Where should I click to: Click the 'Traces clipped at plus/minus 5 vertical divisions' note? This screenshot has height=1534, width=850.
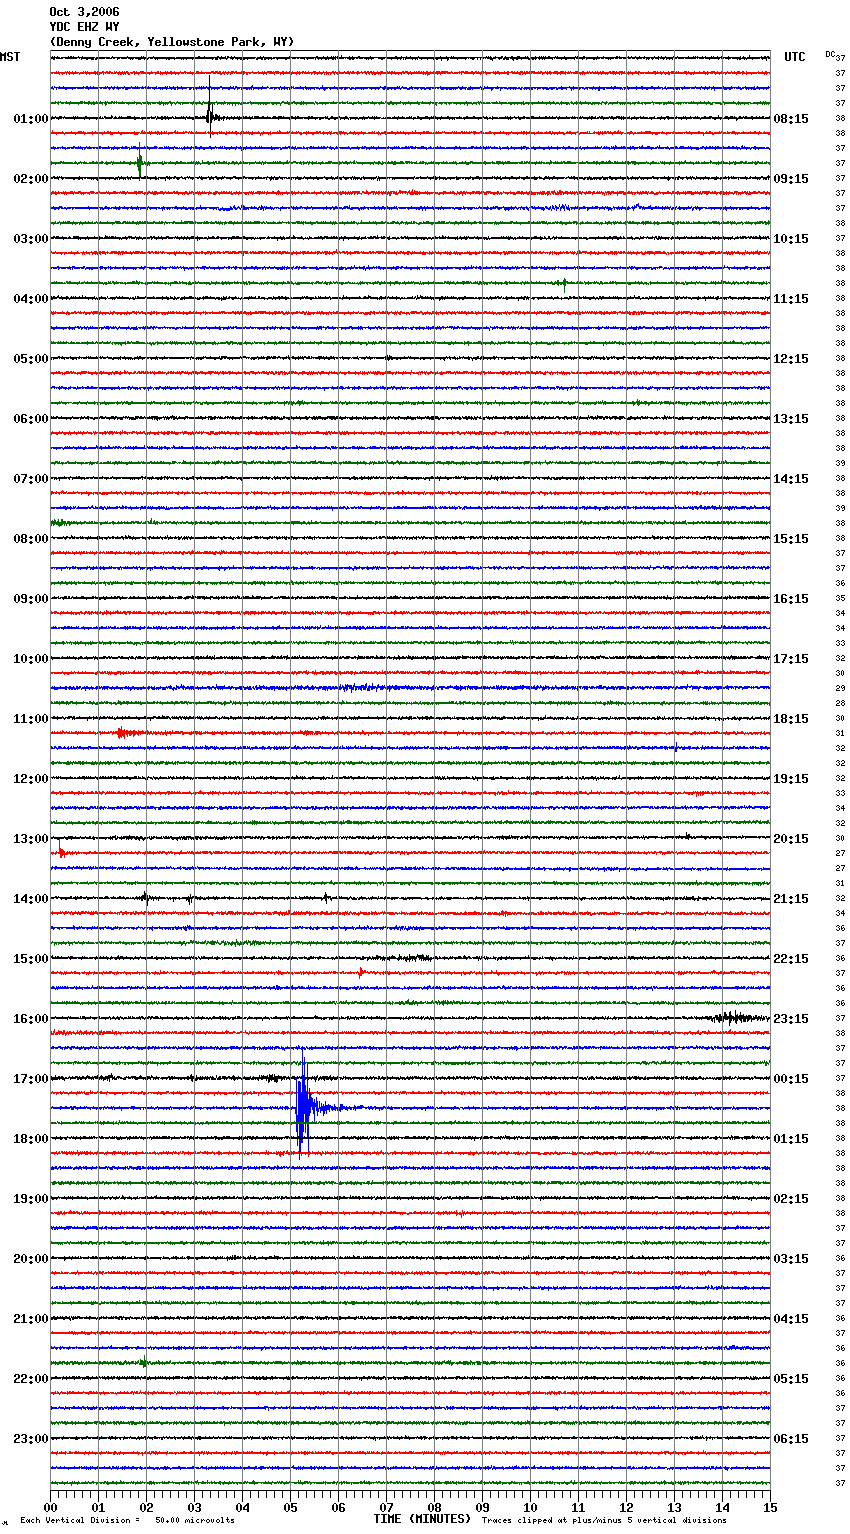click(x=604, y=1520)
